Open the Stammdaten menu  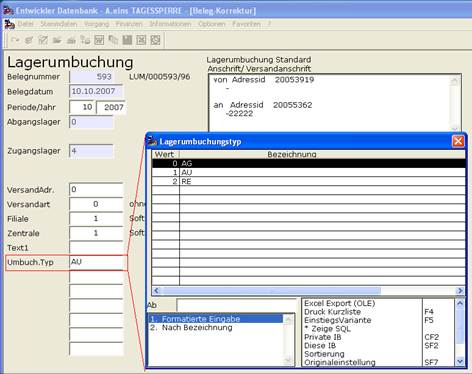coord(59,24)
